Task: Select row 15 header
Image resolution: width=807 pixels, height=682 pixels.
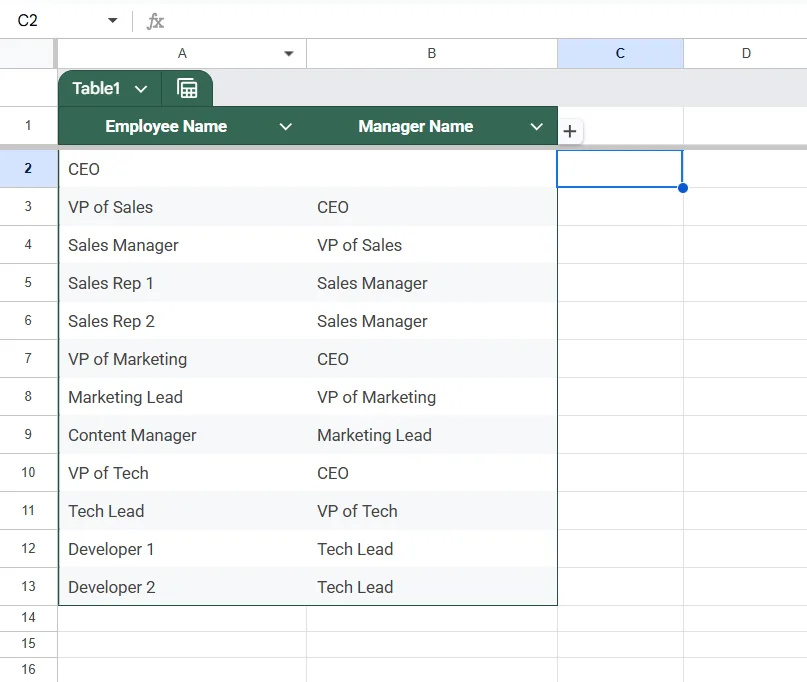Action: coord(28,644)
